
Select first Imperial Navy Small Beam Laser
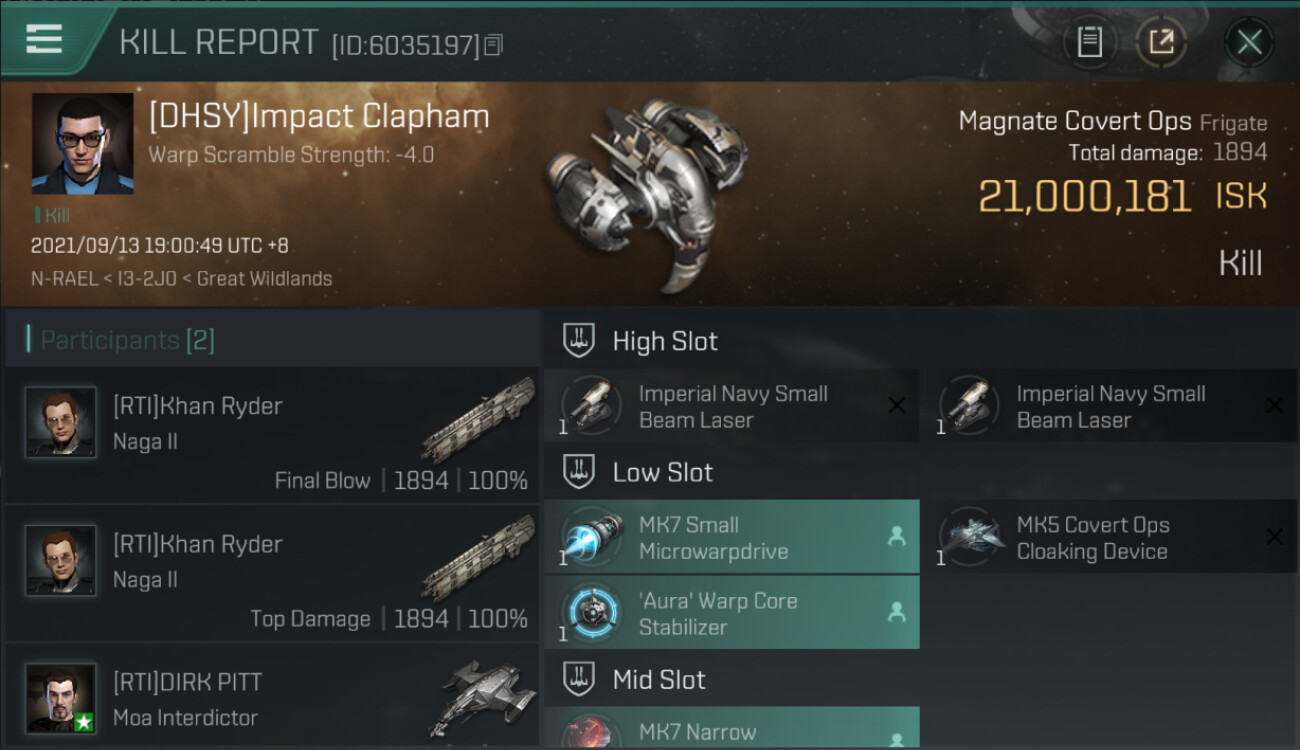(x=731, y=406)
